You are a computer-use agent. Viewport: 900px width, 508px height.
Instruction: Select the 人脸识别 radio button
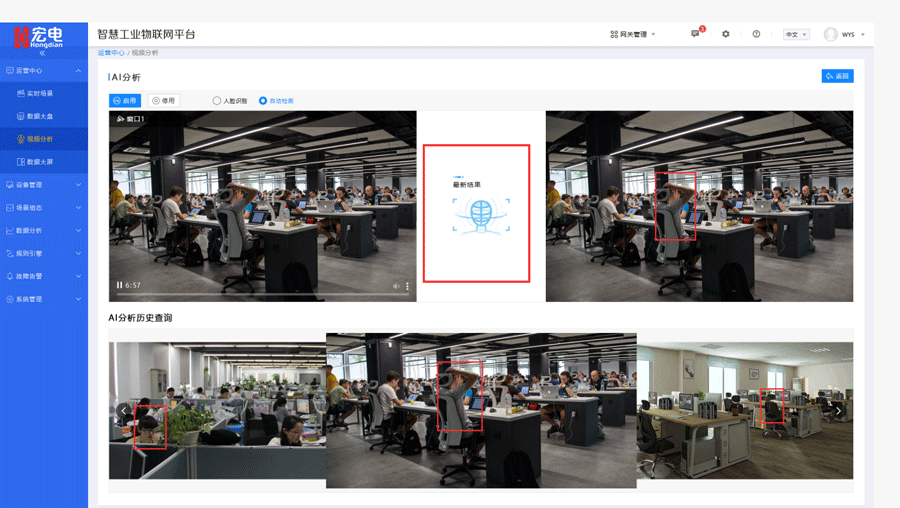click(217, 101)
